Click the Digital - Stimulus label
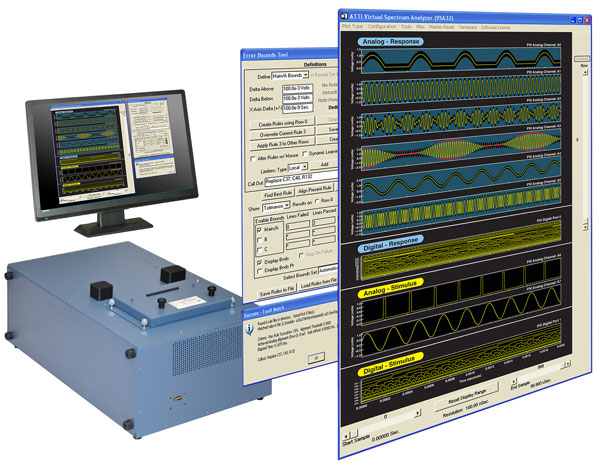600x464 pixels. click(x=390, y=366)
